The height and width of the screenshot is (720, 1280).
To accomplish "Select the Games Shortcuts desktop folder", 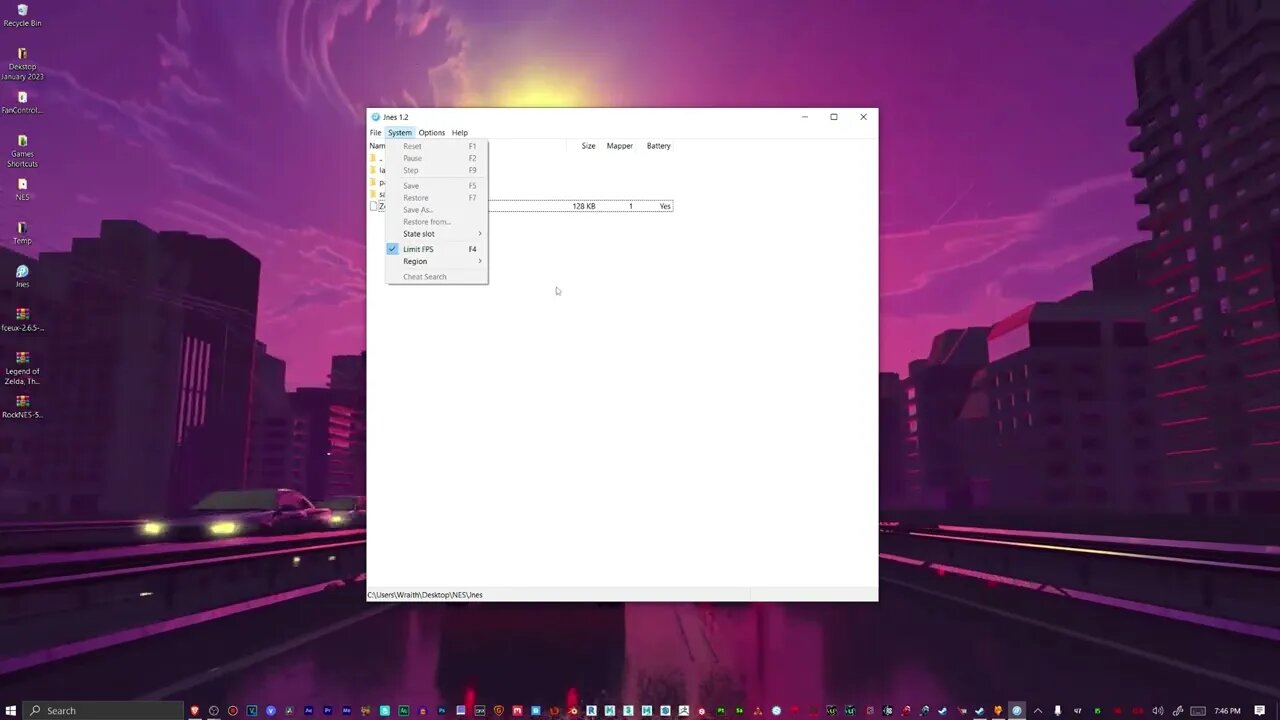I will tap(22, 151).
